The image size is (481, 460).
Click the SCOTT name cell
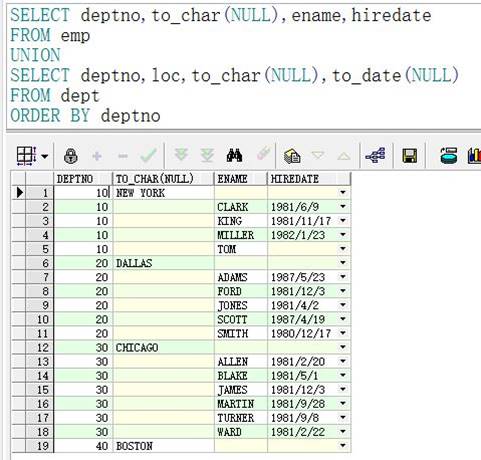point(241,319)
